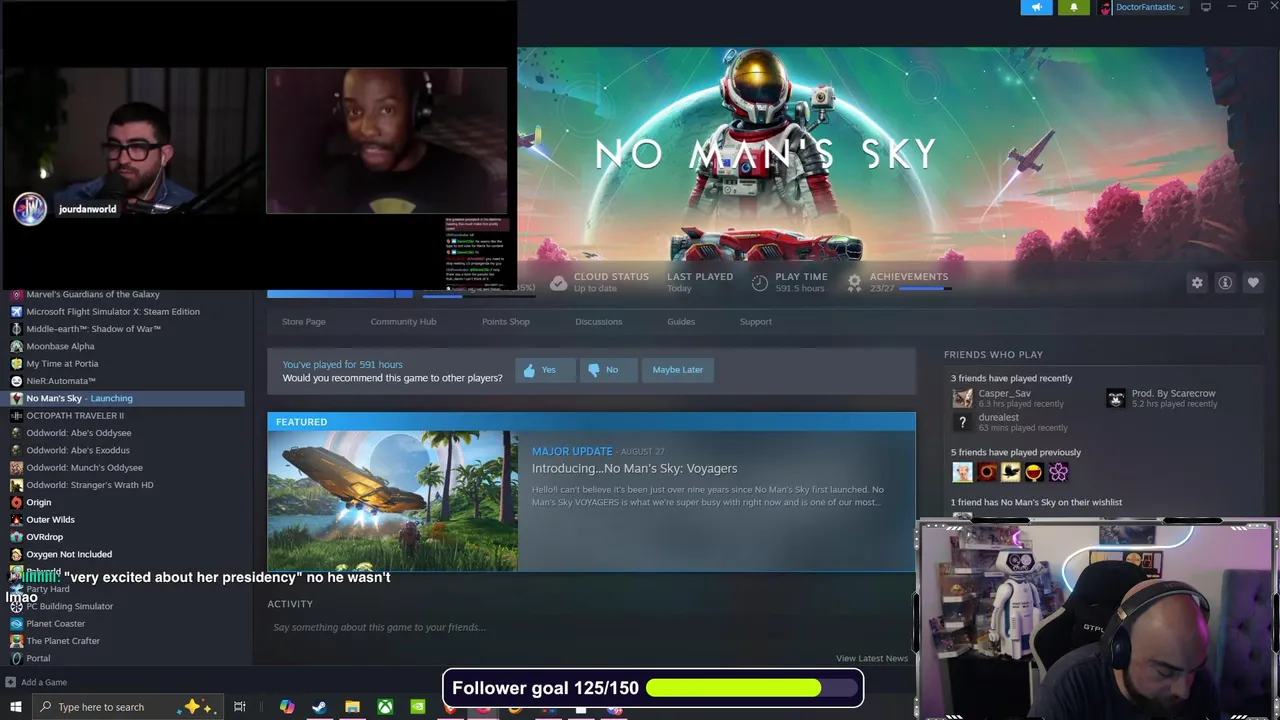This screenshot has width=1280, height=720.
Task: Select Oddworld: Munch's Oddysee in library
Action: point(84,467)
